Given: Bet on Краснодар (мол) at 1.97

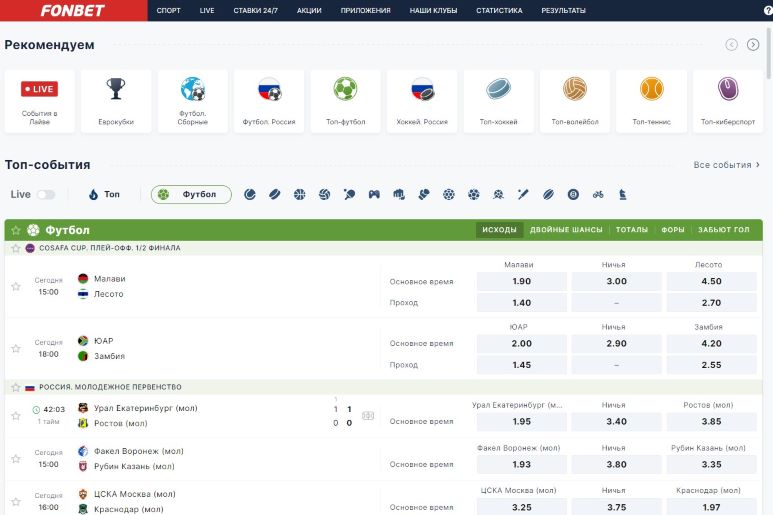Looking at the screenshot, I should 711,507.
